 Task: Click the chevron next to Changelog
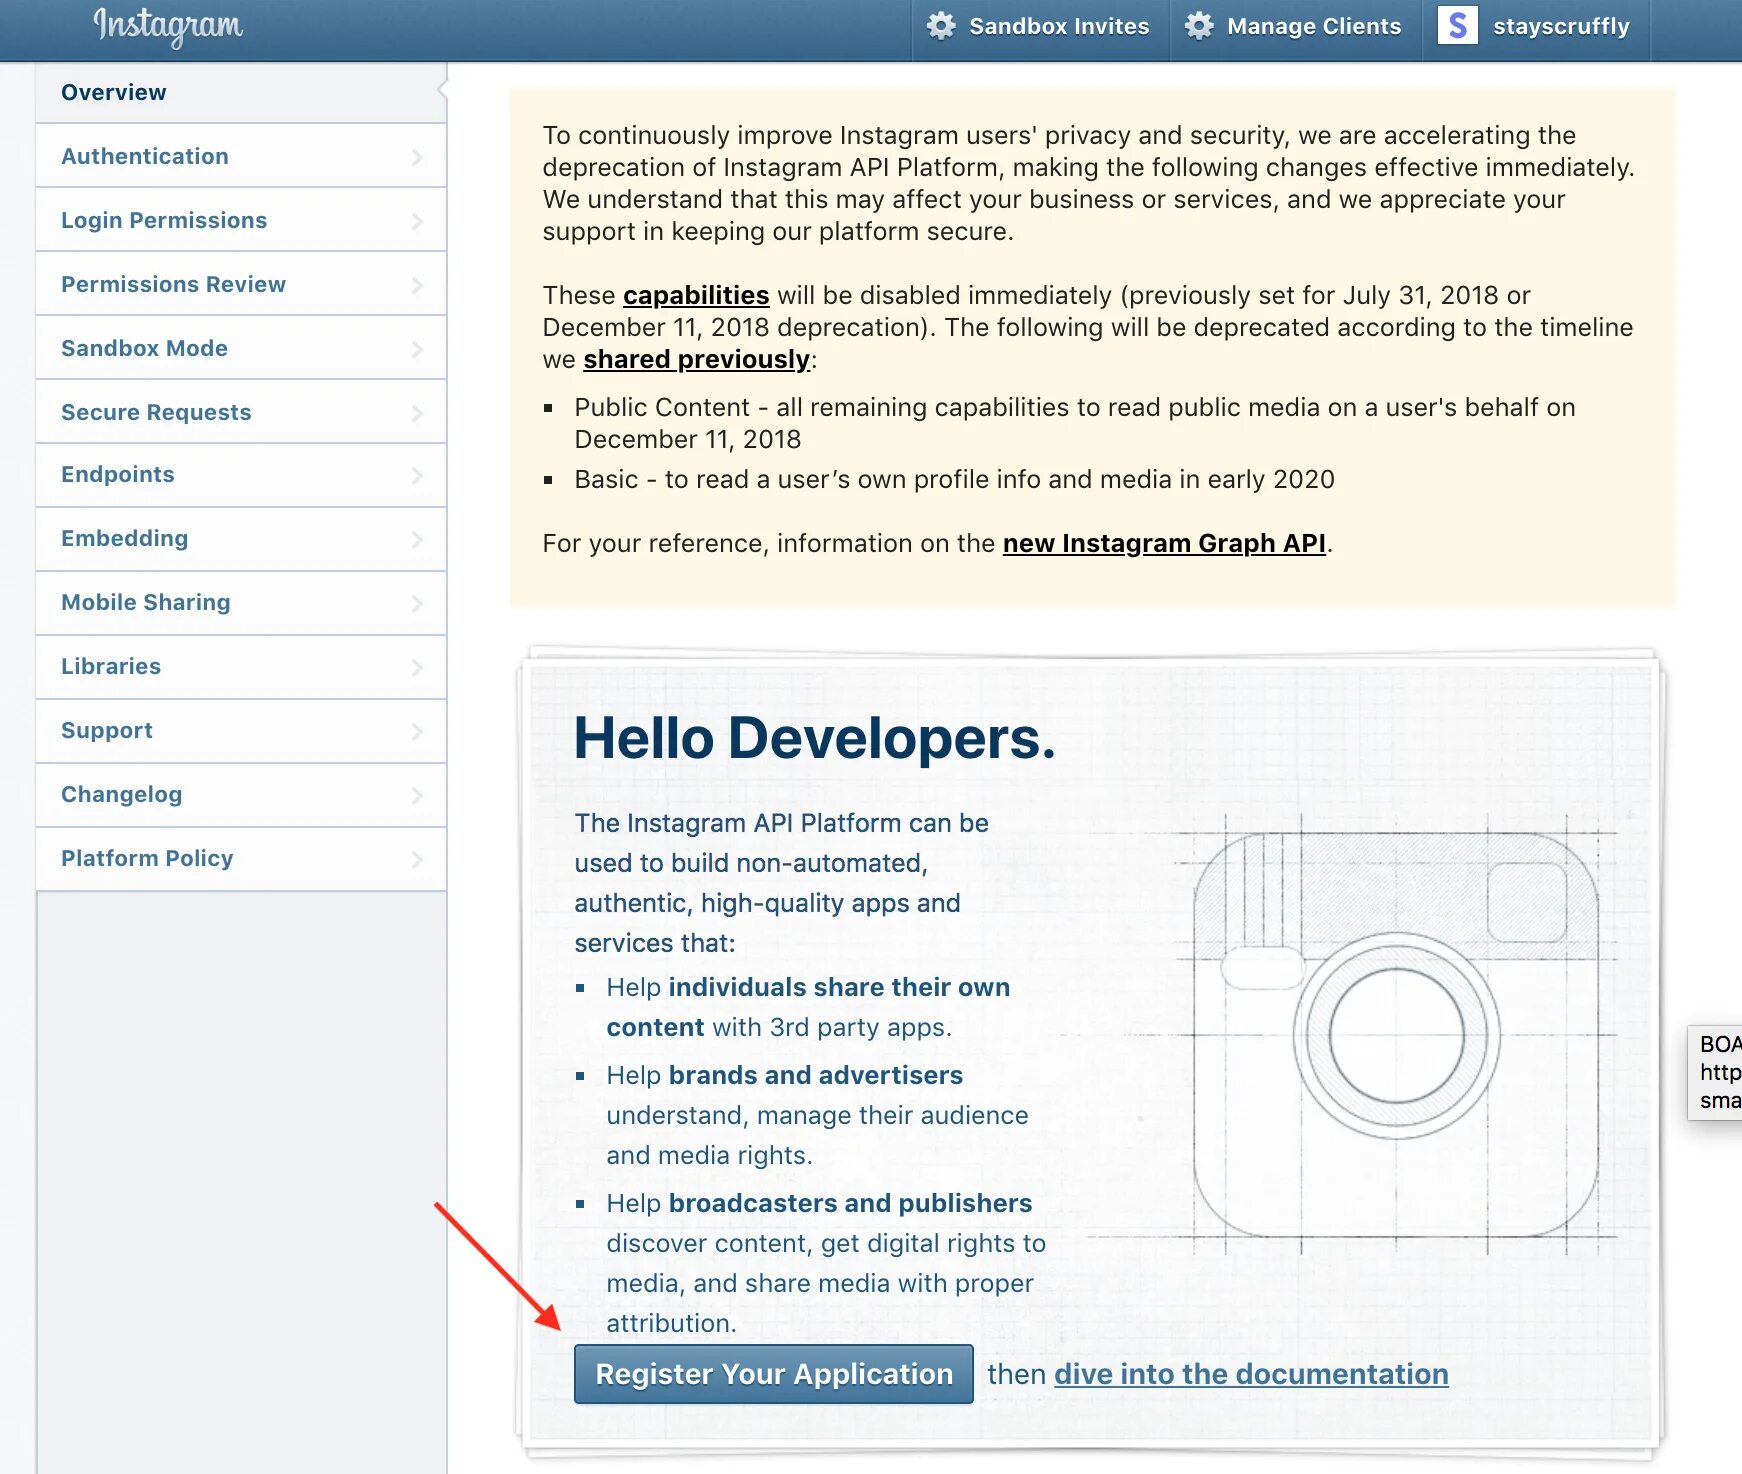(x=417, y=796)
